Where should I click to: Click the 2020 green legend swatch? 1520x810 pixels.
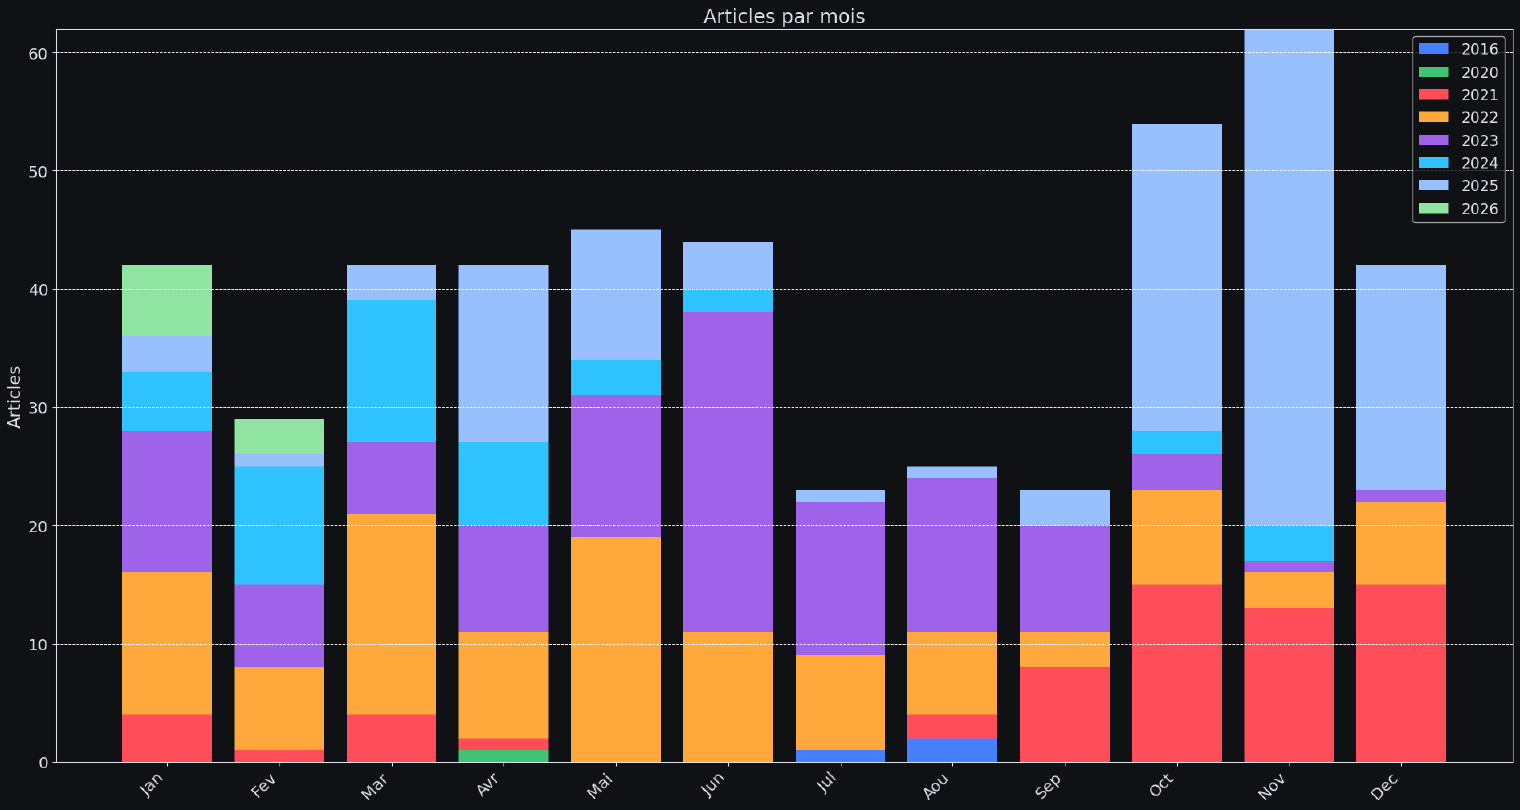click(x=1434, y=72)
